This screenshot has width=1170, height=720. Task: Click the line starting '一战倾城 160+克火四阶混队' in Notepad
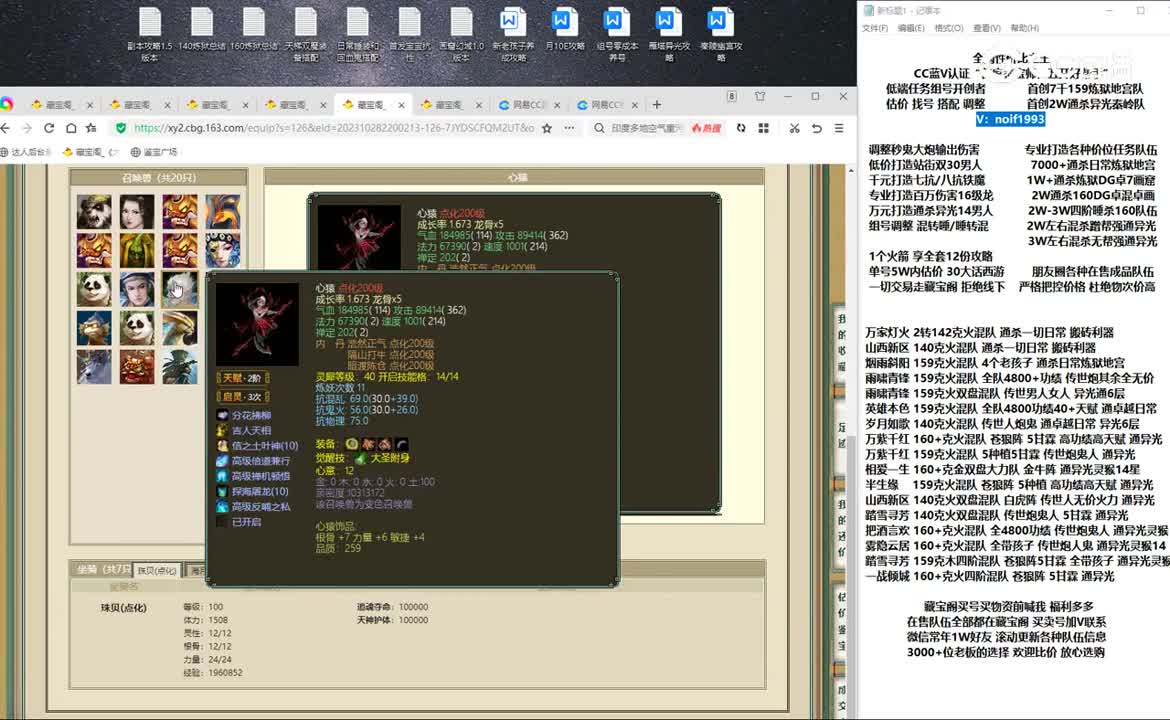click(989, 576)
